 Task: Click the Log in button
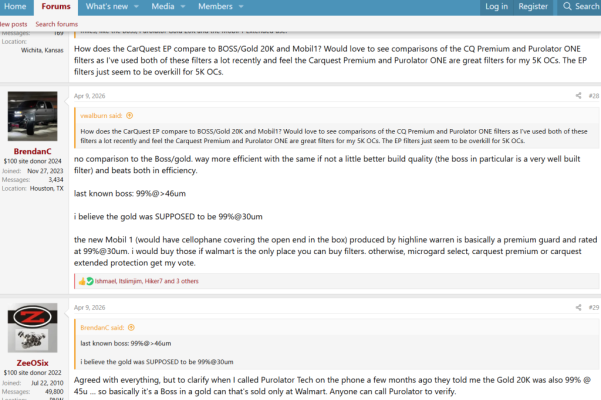point(496,7)
